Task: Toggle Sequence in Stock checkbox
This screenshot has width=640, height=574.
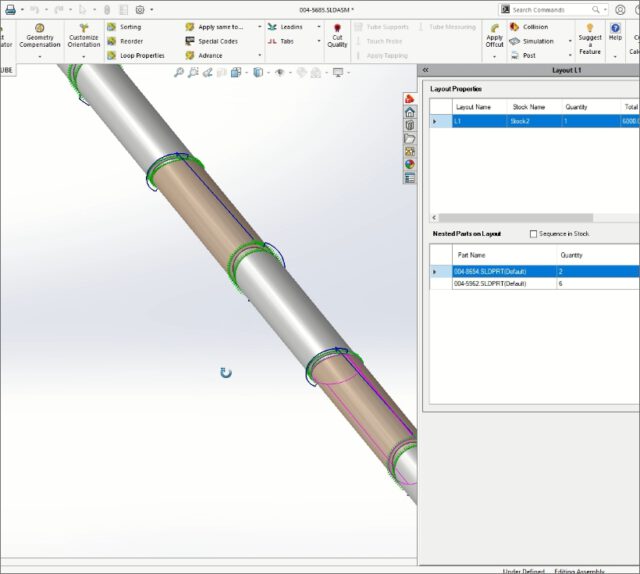Action: pos(533,234)
